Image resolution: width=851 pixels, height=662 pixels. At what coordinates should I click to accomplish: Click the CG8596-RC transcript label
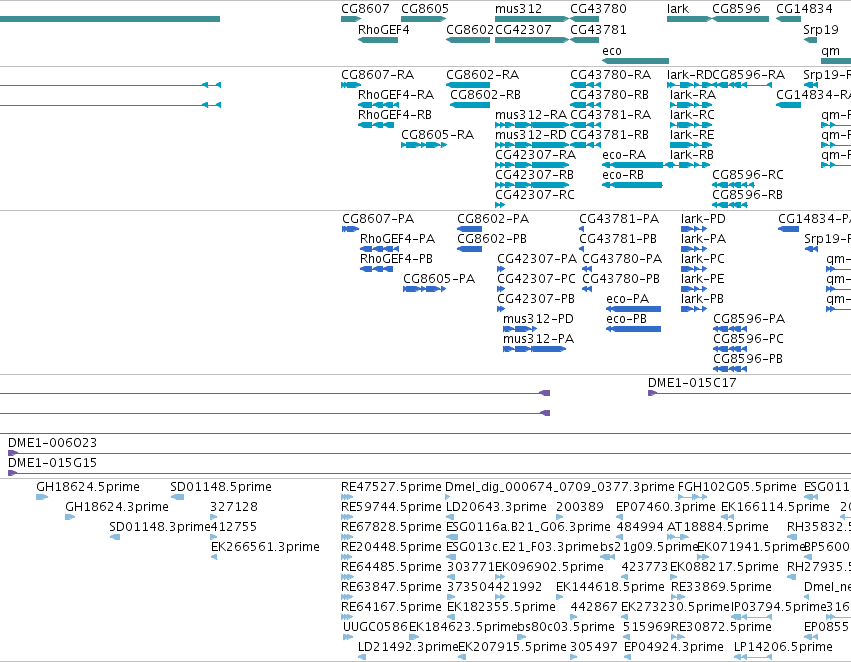click(748, 175)
